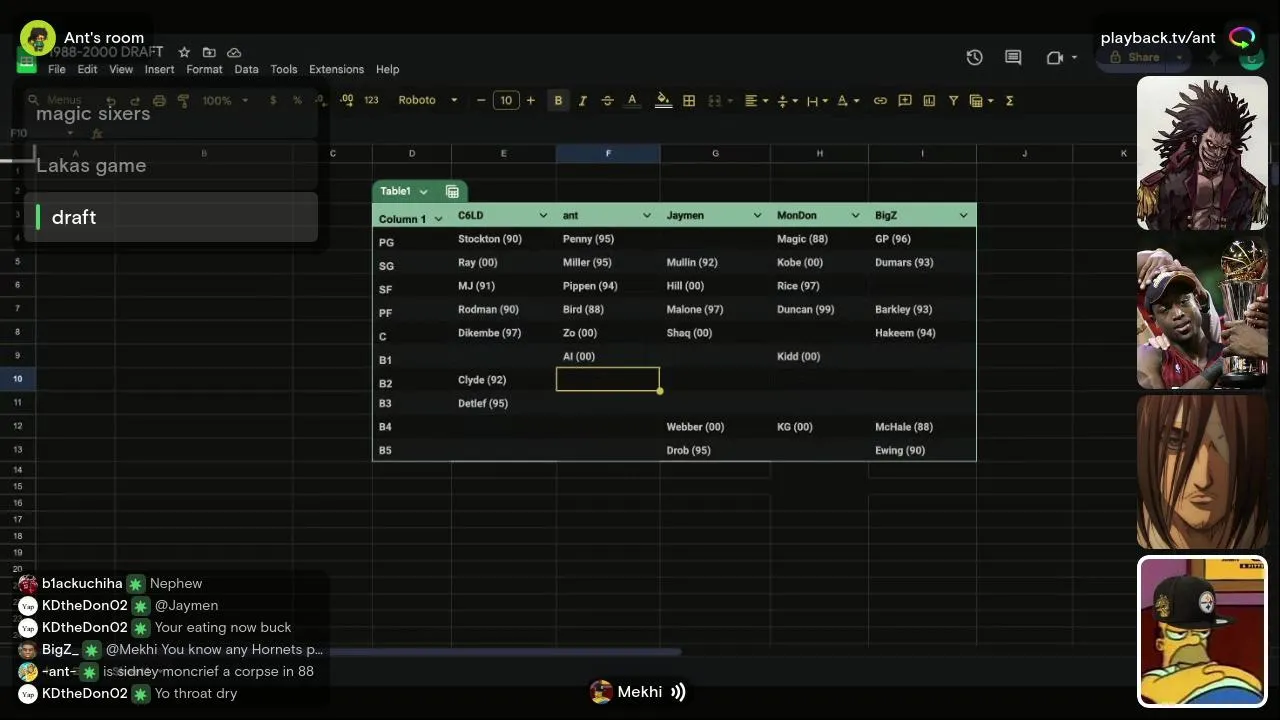The width and height of the screenshot is (1280, 720).
Task: Select cell containing Hakeem (94)
Action: point(922,333)
